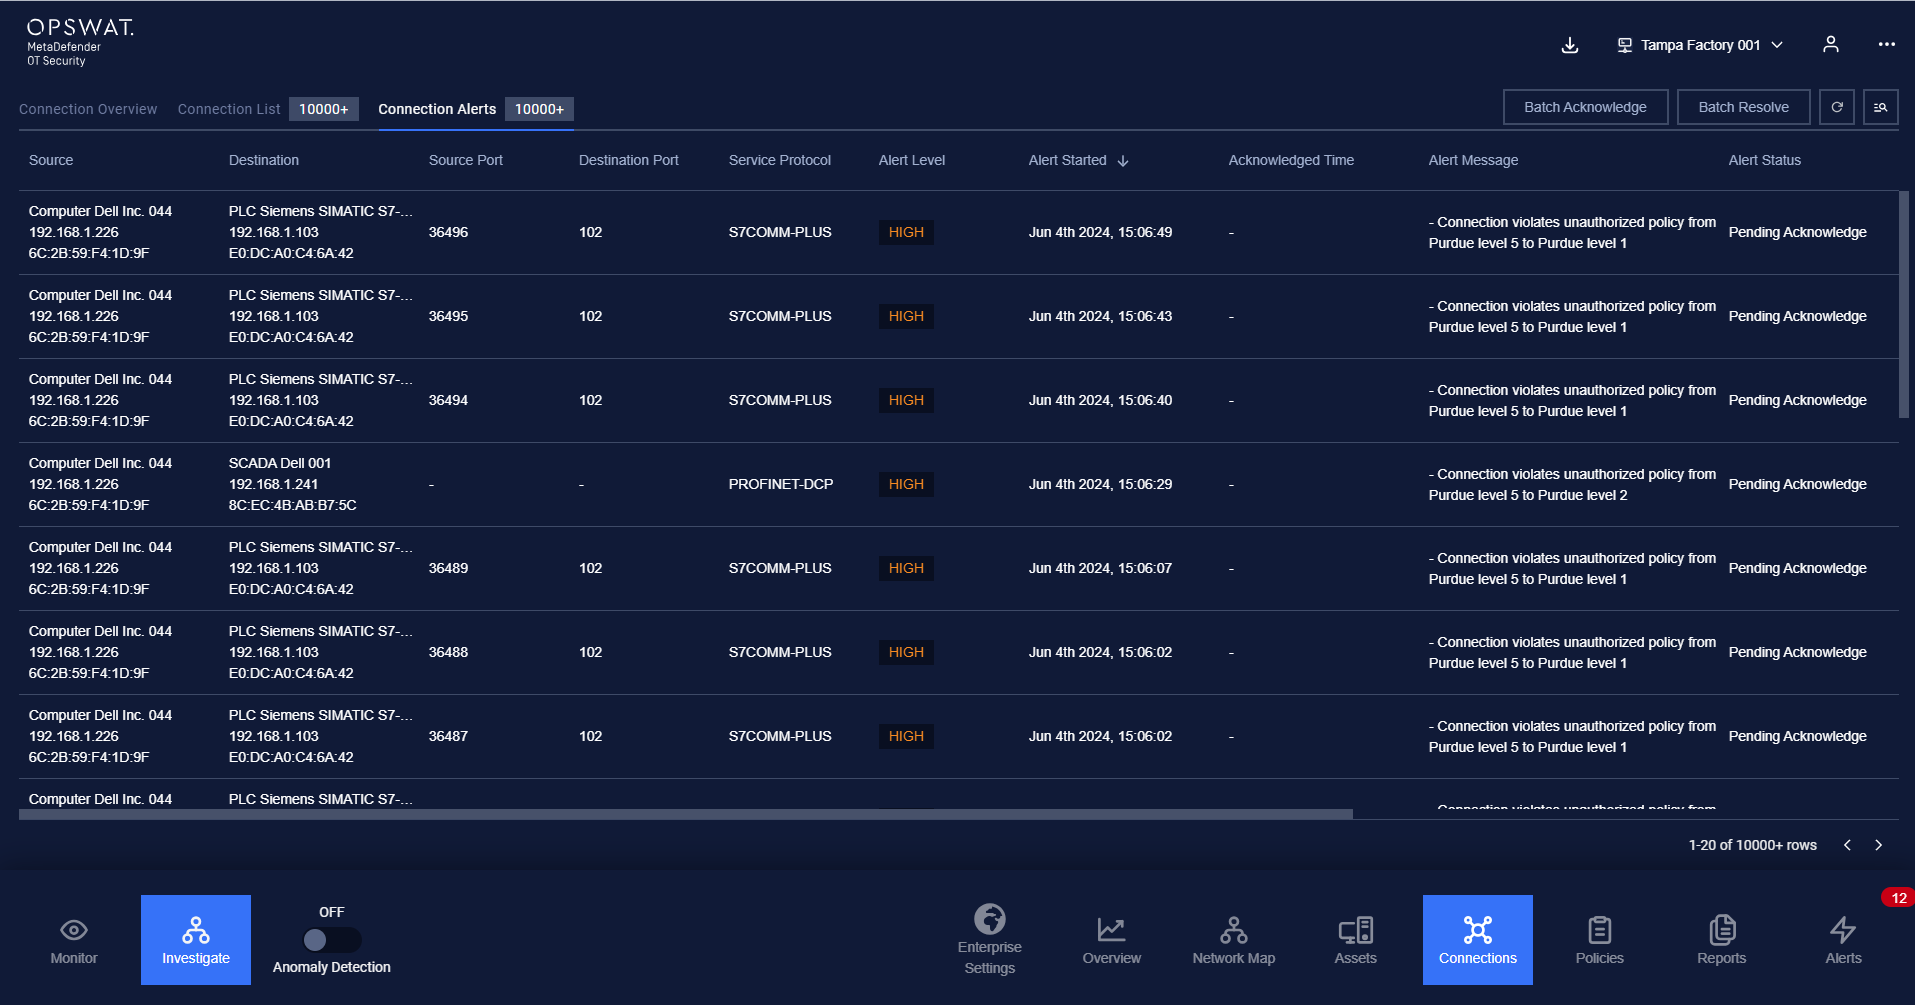This screenshot has width=1915, height=1005.
Task: Switch to the Connection Overview tab
Action: (88, 109)
